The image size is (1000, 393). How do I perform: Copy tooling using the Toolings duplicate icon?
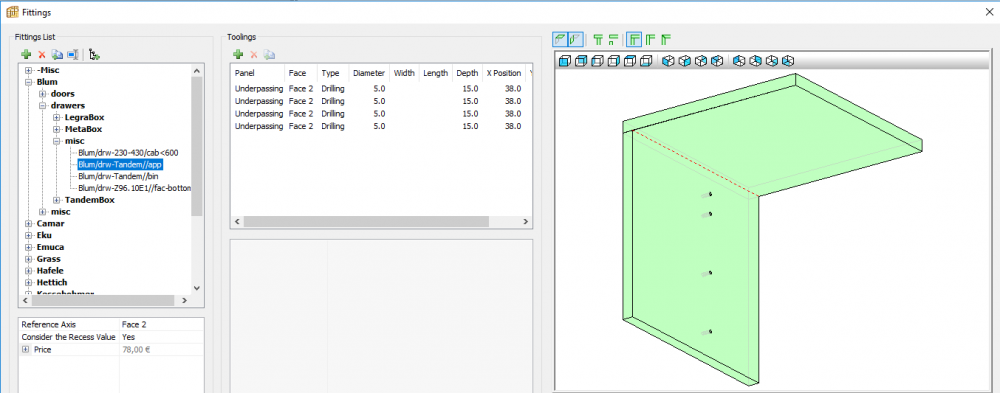(269, 56)
